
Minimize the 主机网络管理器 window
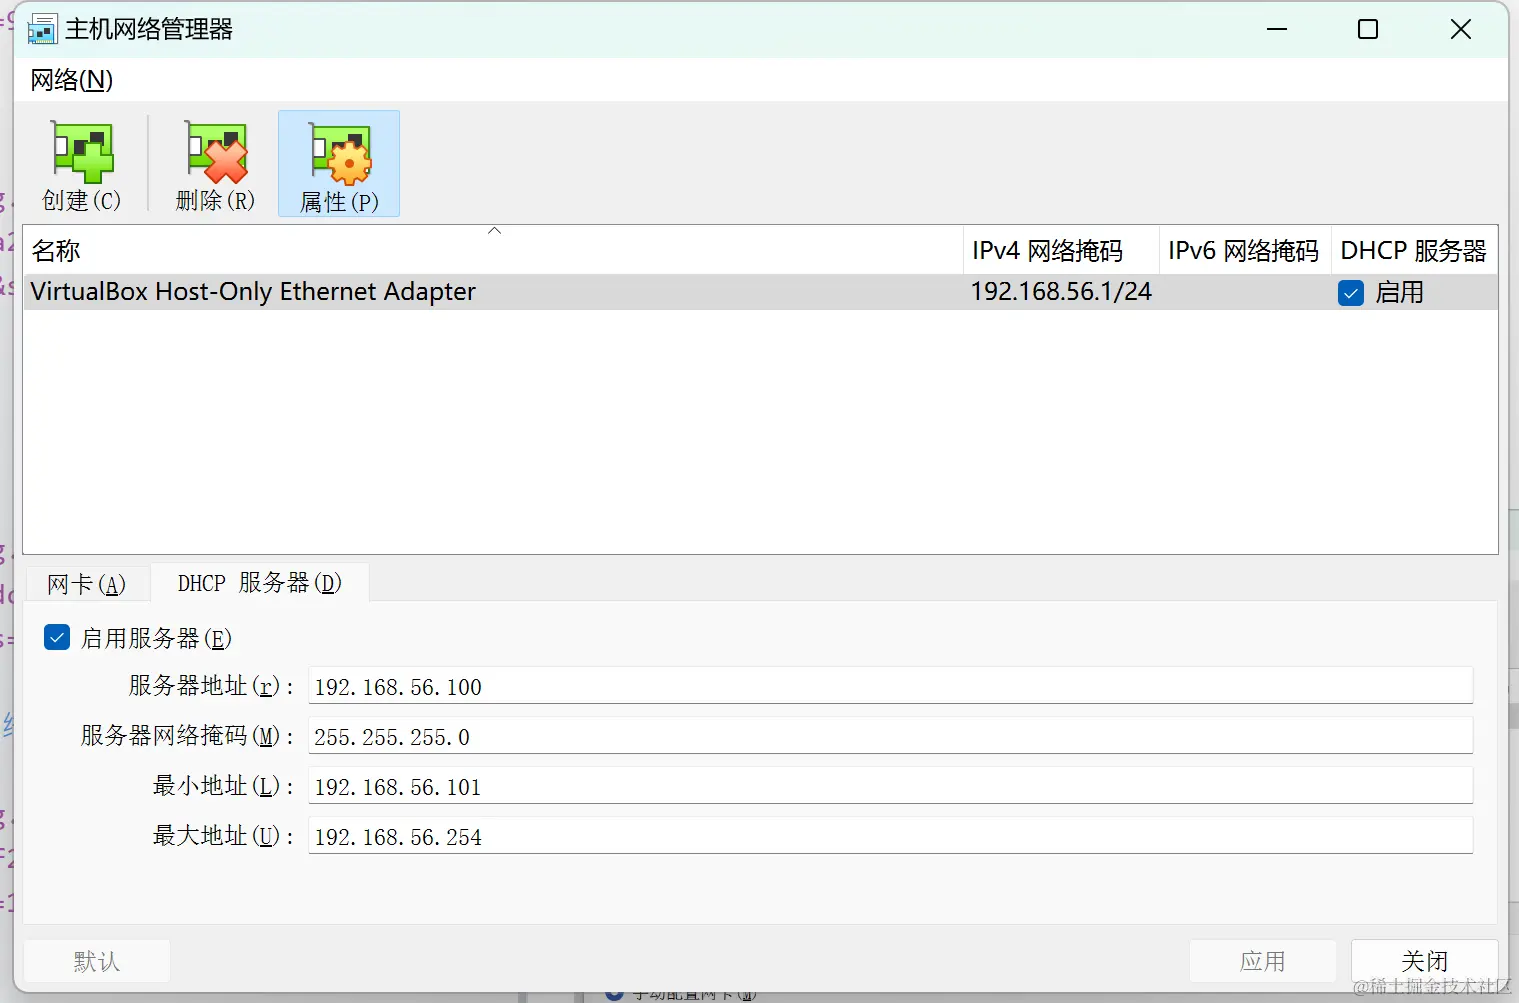[1277, 30]
